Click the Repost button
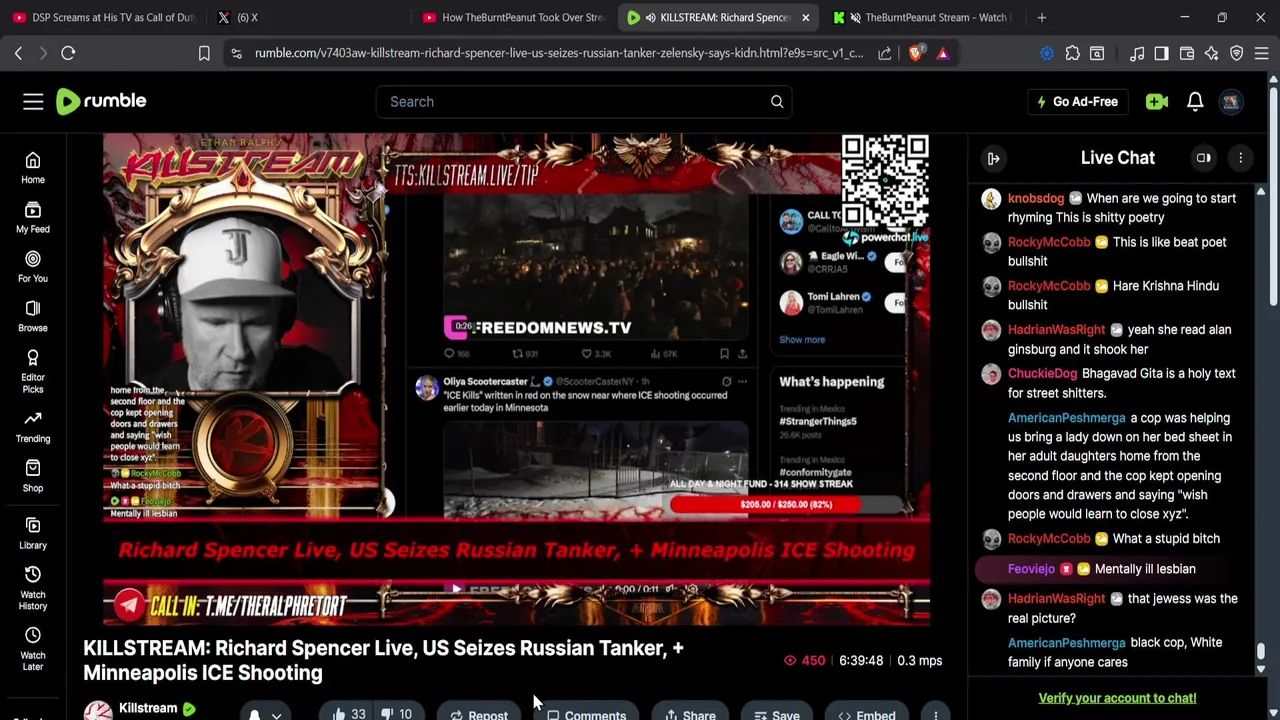The image size is (1280, 720). [x=479, y=714]
